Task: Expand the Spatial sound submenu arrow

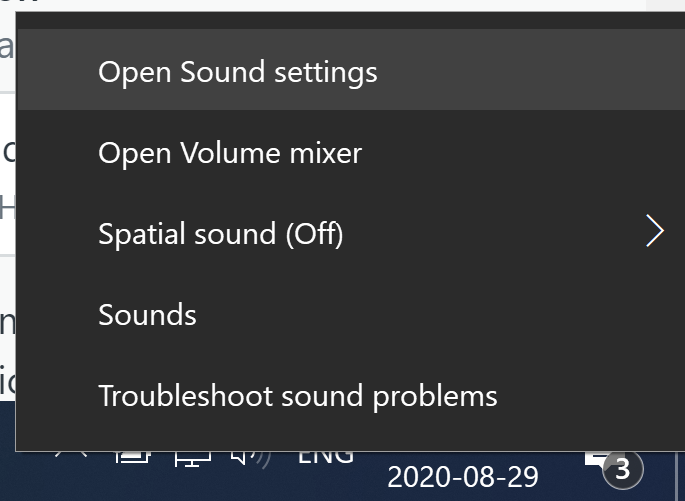Action: (655, 232)
